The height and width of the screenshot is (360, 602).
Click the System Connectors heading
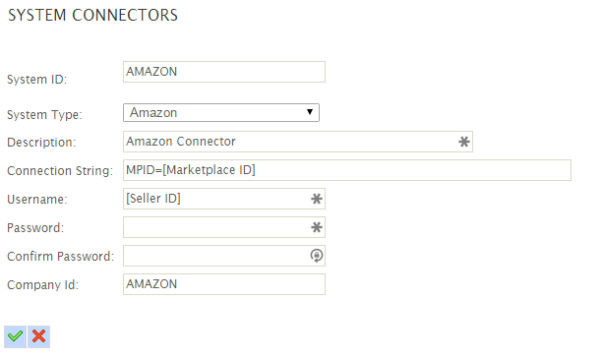click(93, 15)
